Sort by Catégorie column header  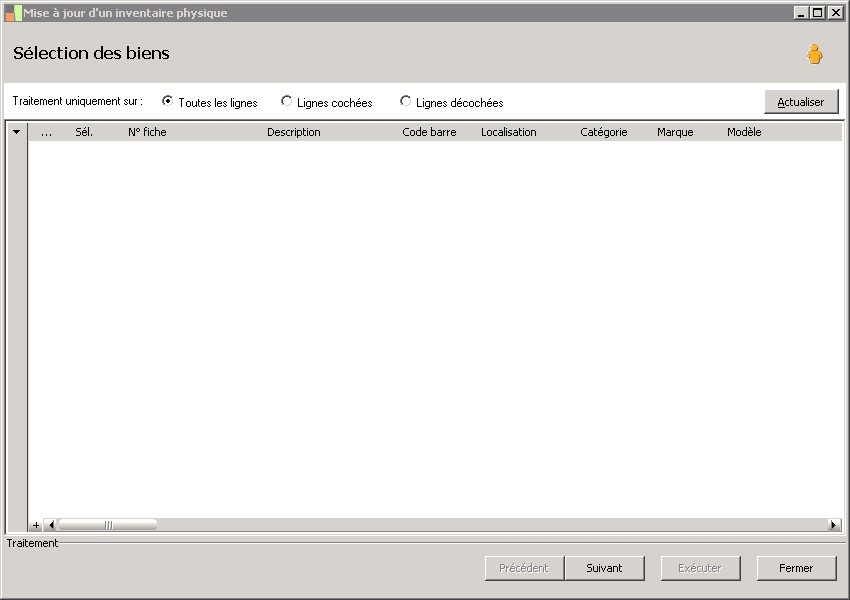(603, 132)
